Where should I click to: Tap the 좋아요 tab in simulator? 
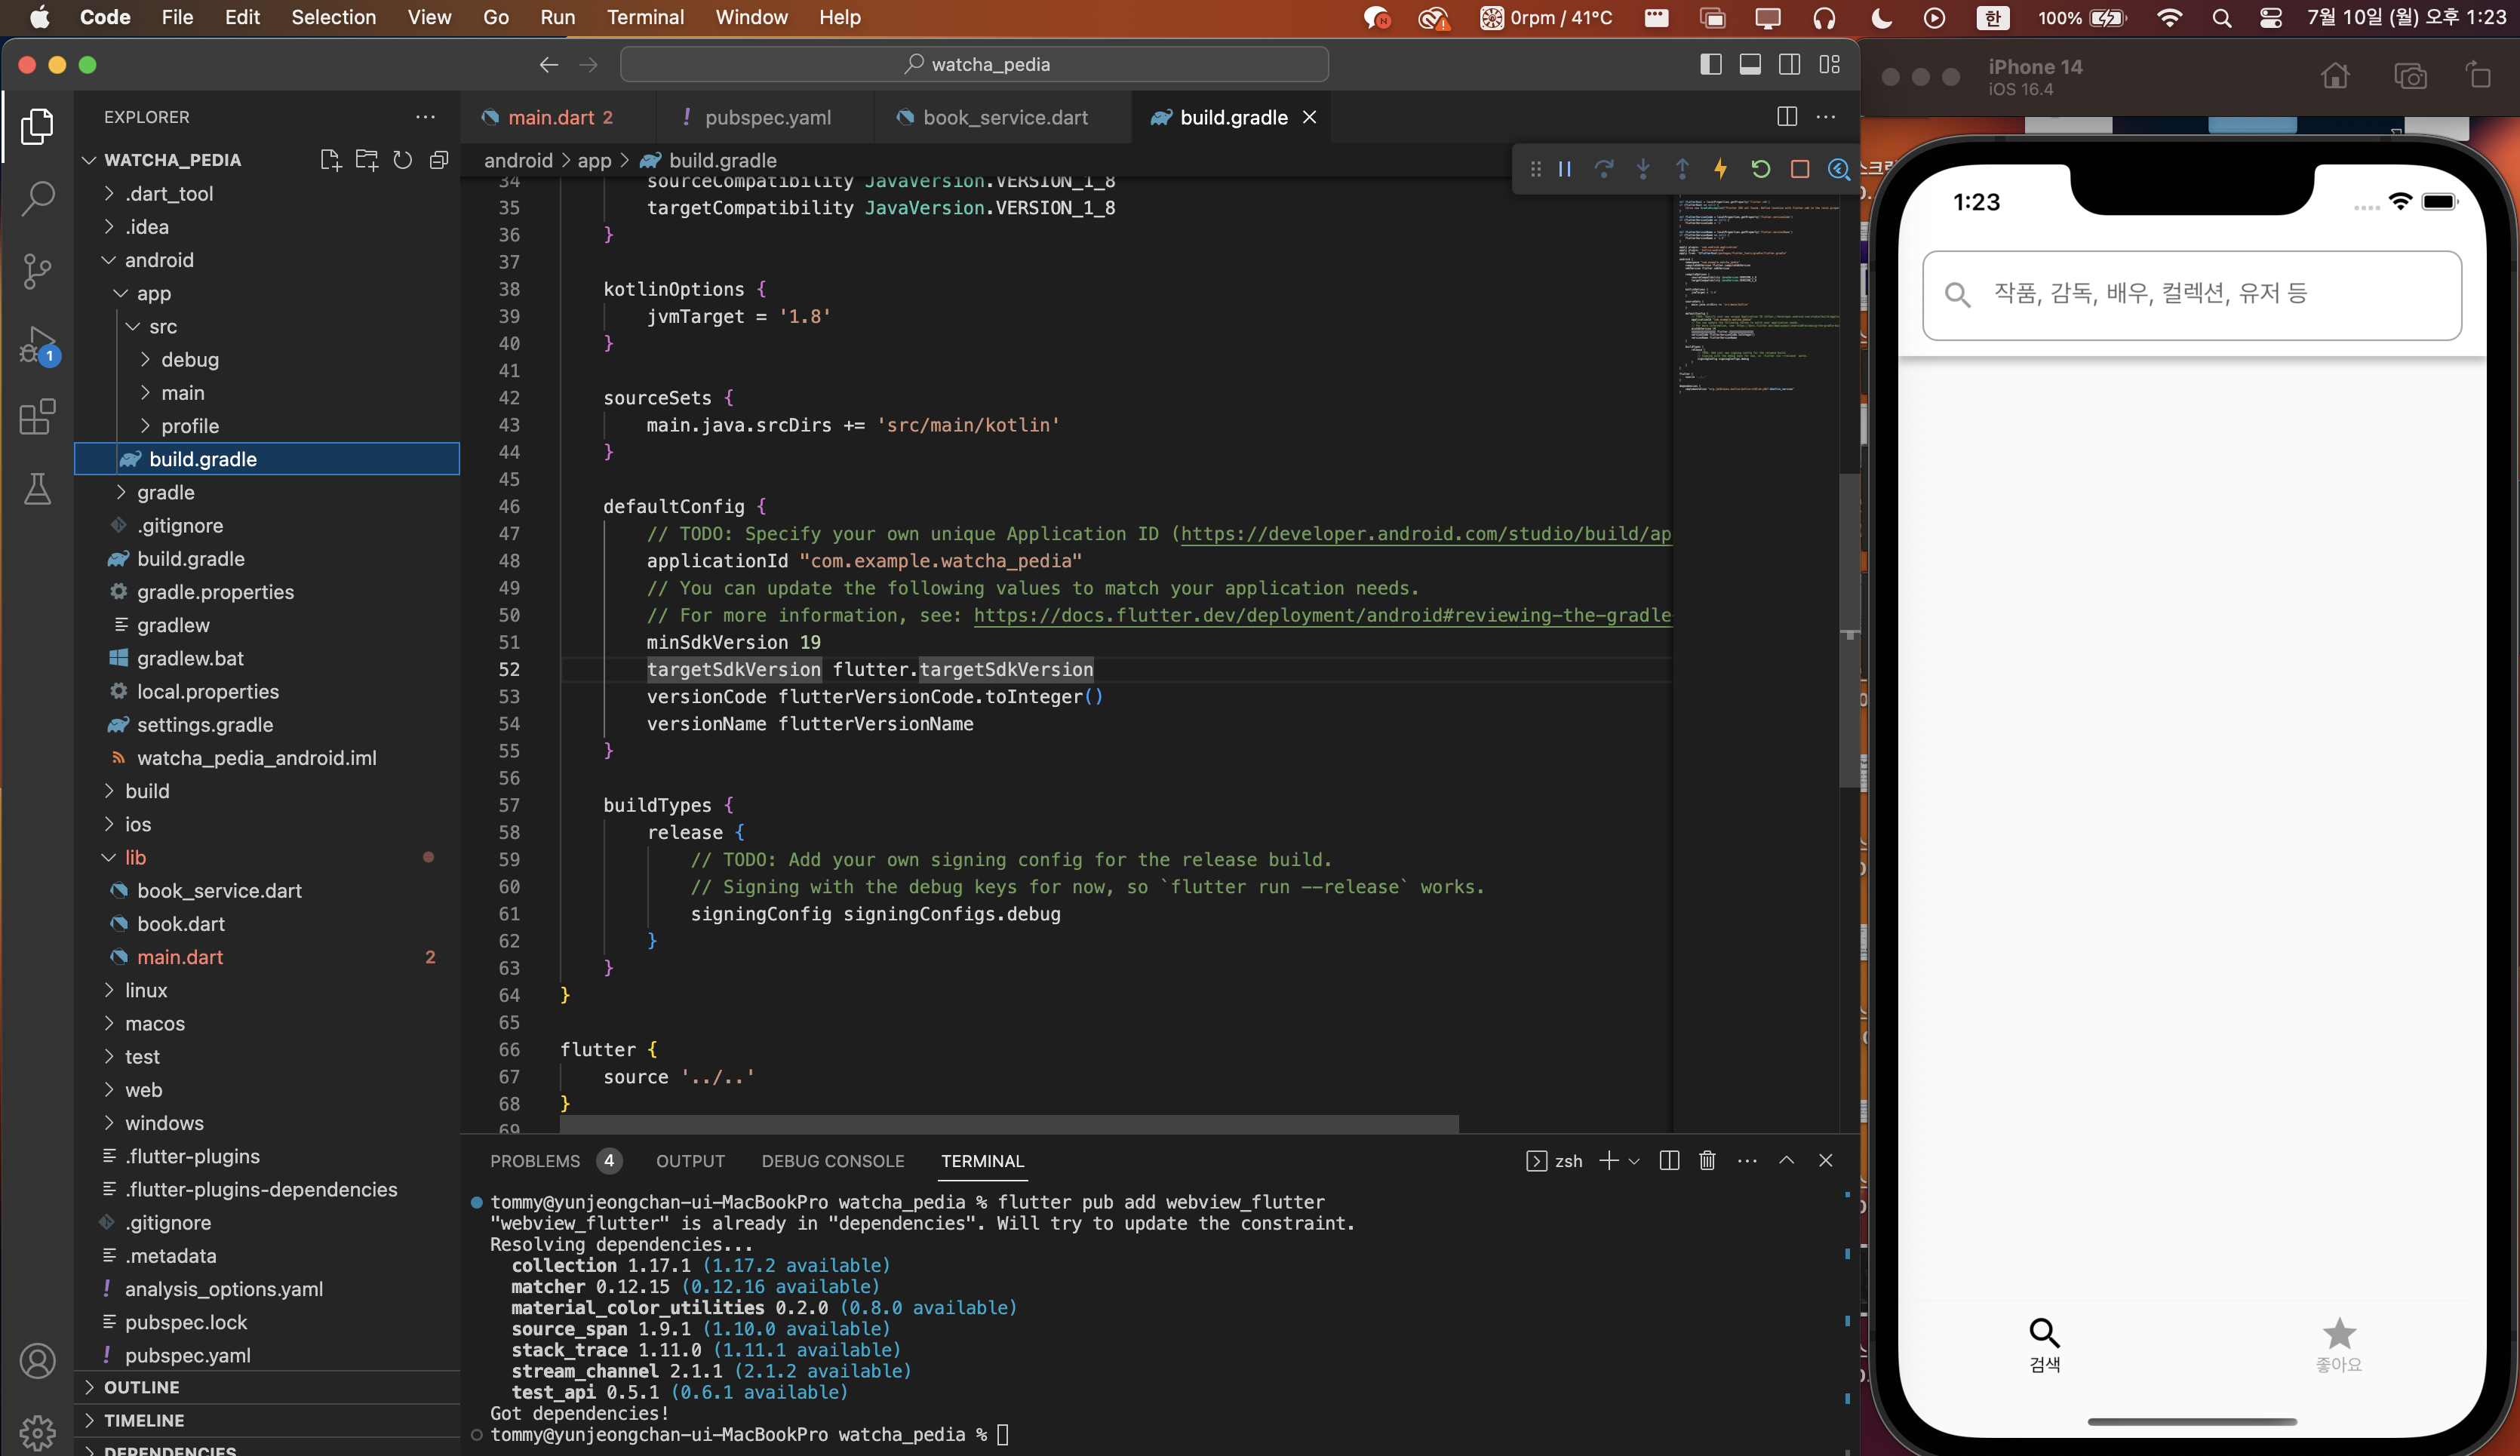(x=2338, y=1345)
